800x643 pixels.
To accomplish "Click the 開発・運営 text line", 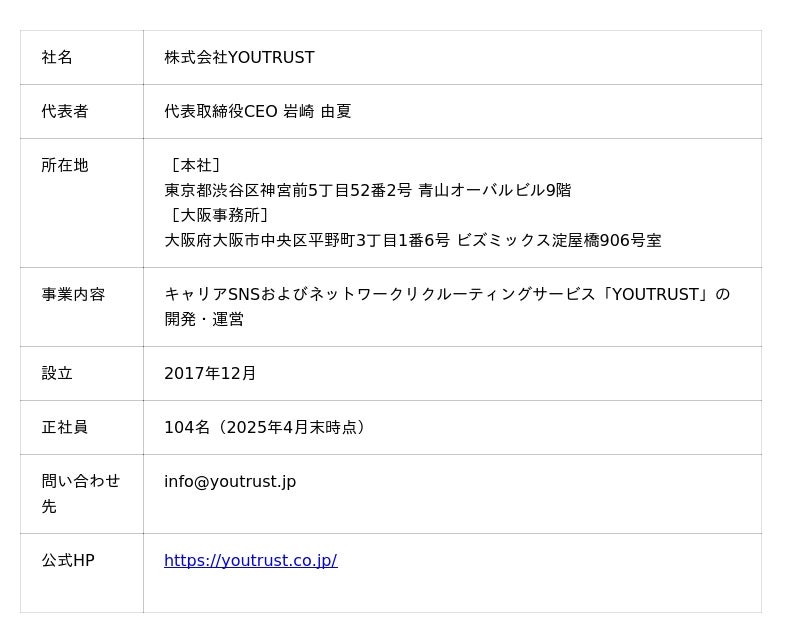I will pyautogui.click(x=204, y=320).
